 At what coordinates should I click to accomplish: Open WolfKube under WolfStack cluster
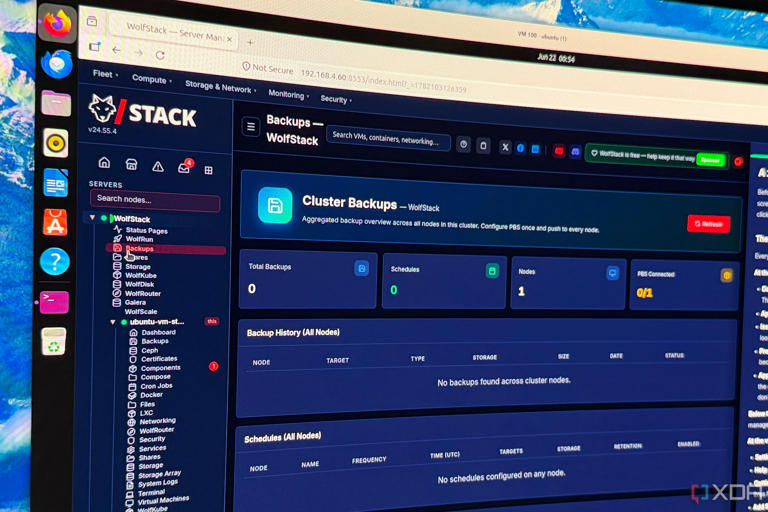[x=140, y=275]
